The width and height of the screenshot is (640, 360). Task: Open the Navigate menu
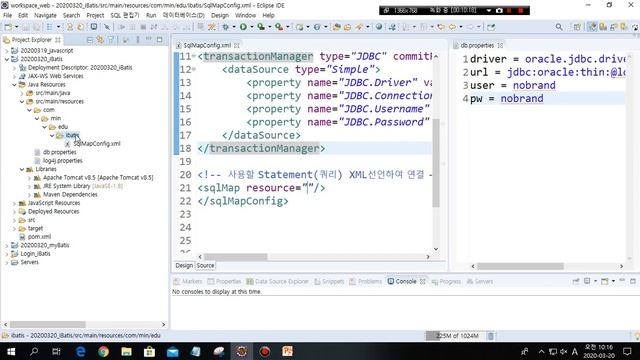pos(45,15)
